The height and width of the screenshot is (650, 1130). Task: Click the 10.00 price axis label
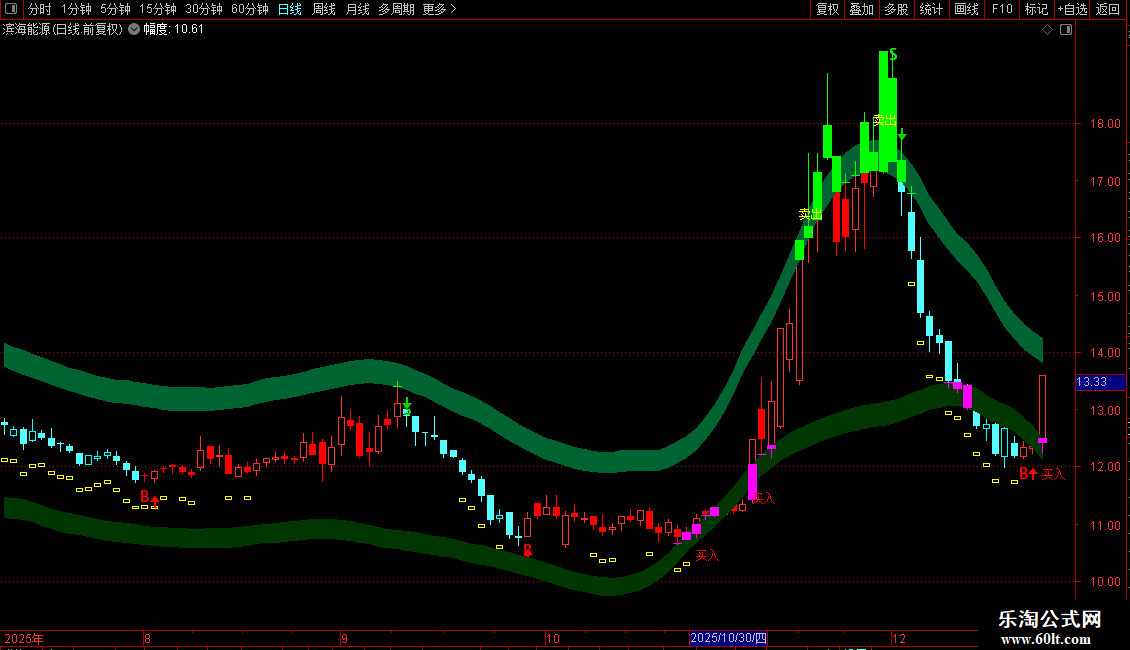coord(1105,582)
